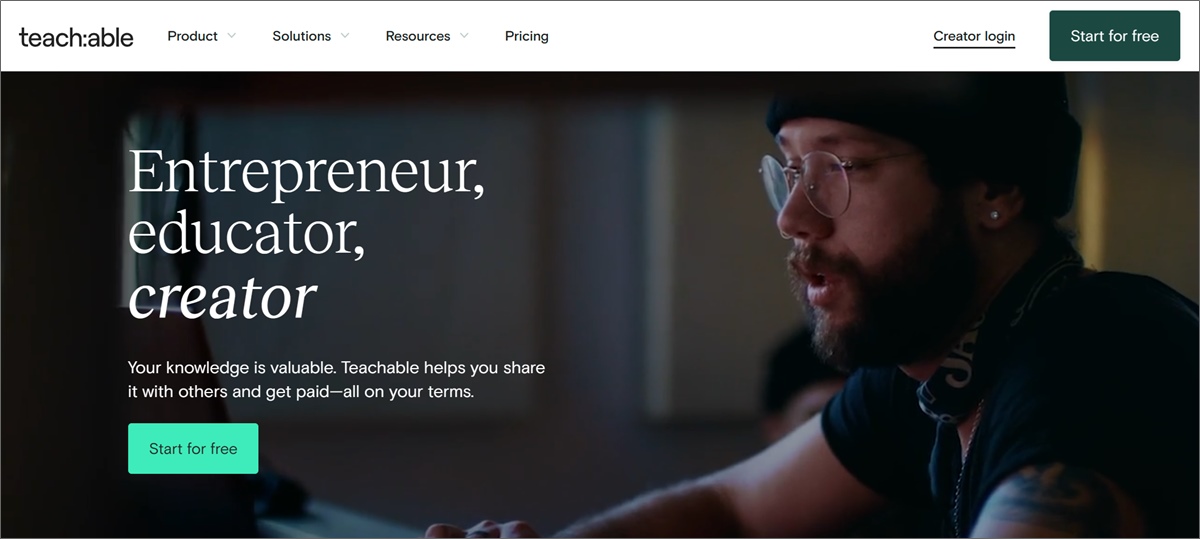Expand the Product dropdown chevron
Image resolution: width=1200 pixels, height=539 pixels.
tap(232, 36)
